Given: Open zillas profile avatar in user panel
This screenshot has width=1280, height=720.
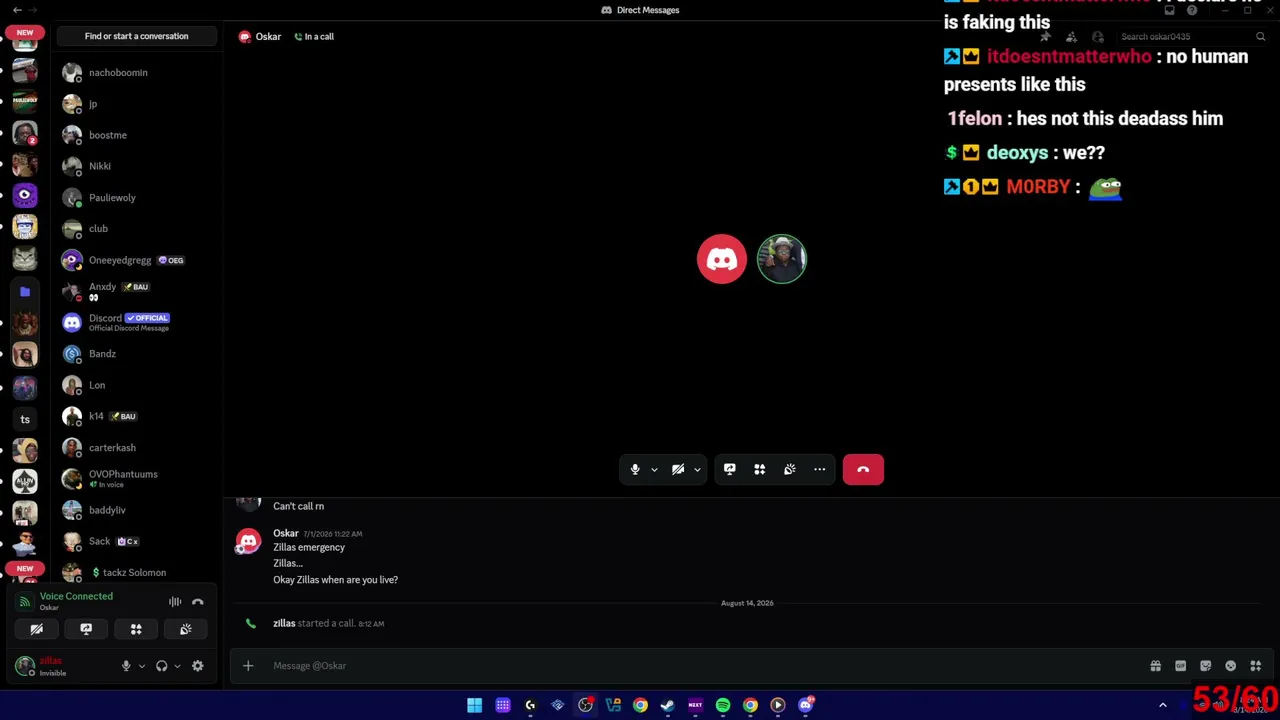Looking at the screenshot, I should [25, 666].
